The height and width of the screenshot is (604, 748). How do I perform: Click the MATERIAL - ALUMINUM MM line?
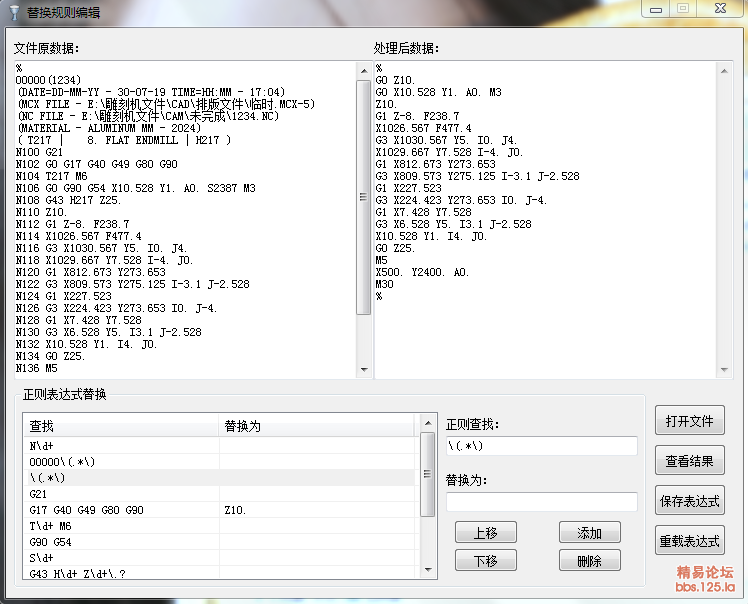point(109,128)
